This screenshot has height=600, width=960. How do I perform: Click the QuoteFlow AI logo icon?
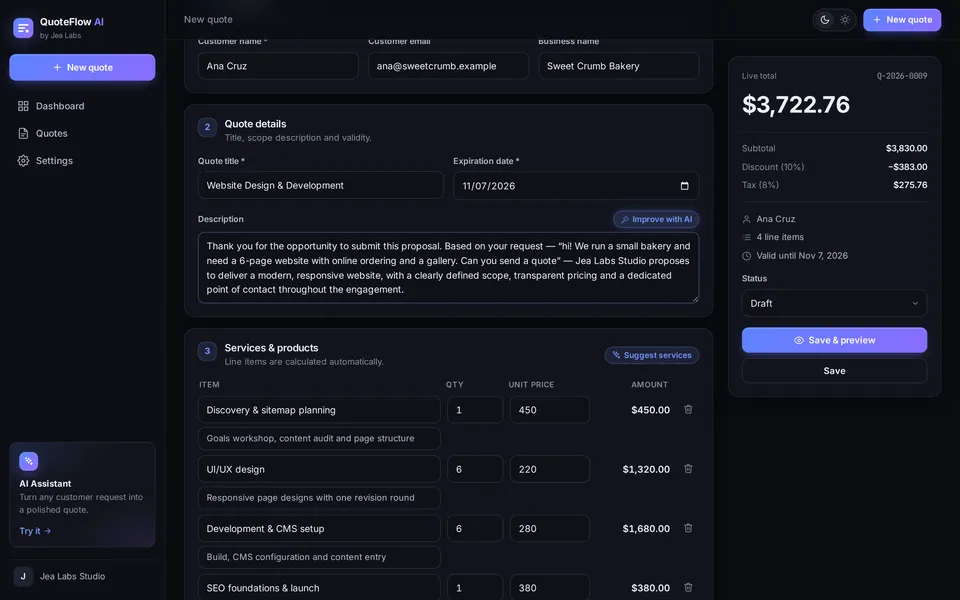(23, 28)
